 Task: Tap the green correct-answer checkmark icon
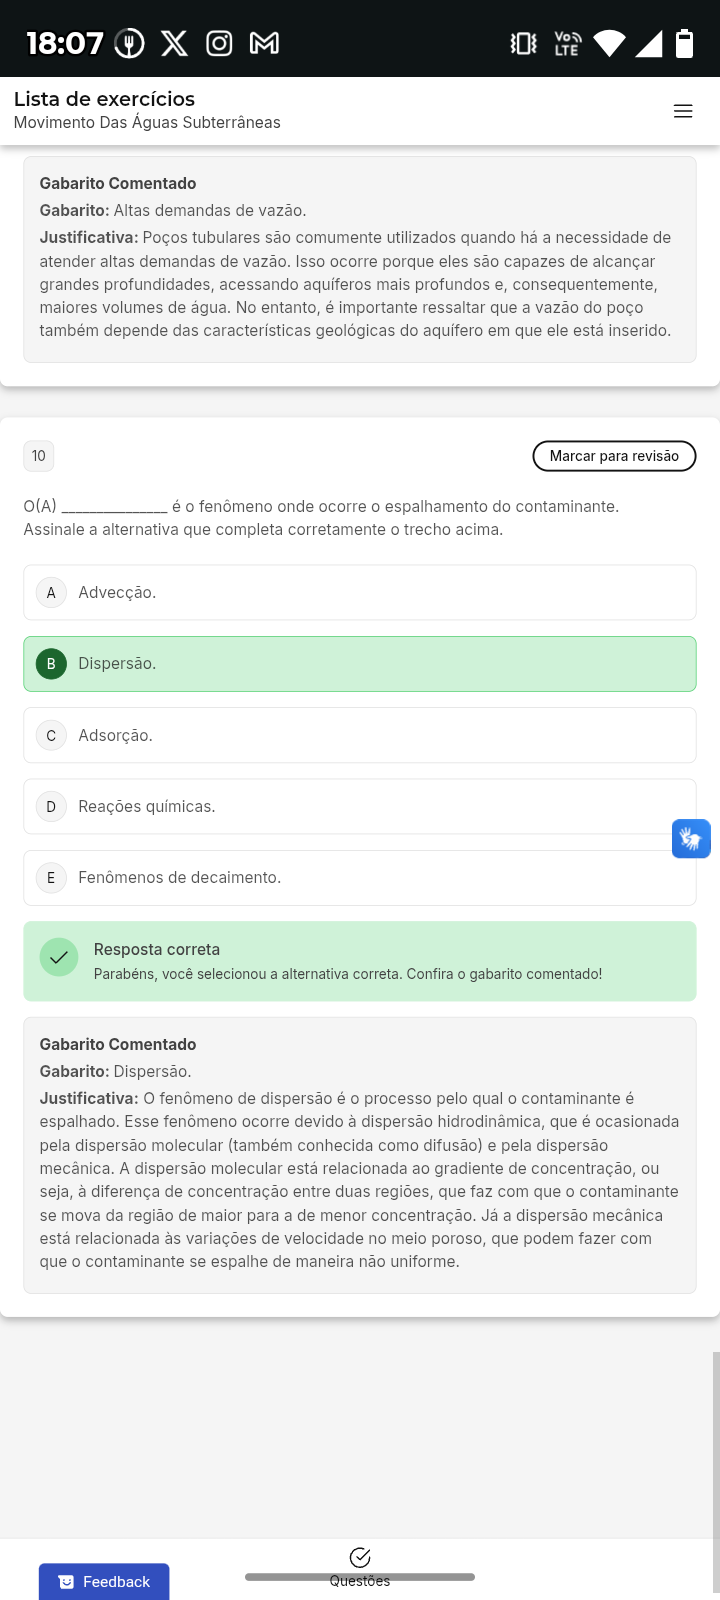point(59,957)
